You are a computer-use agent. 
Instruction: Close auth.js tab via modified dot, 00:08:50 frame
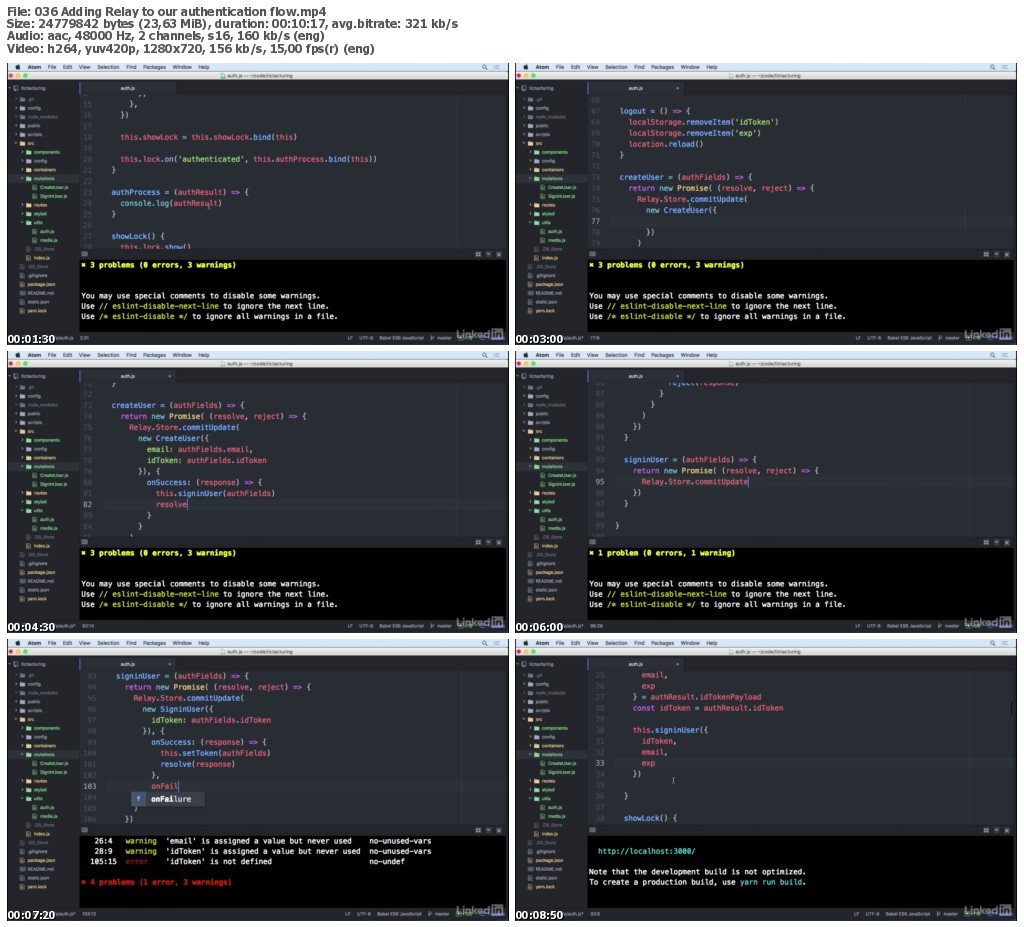click(677, 664)
